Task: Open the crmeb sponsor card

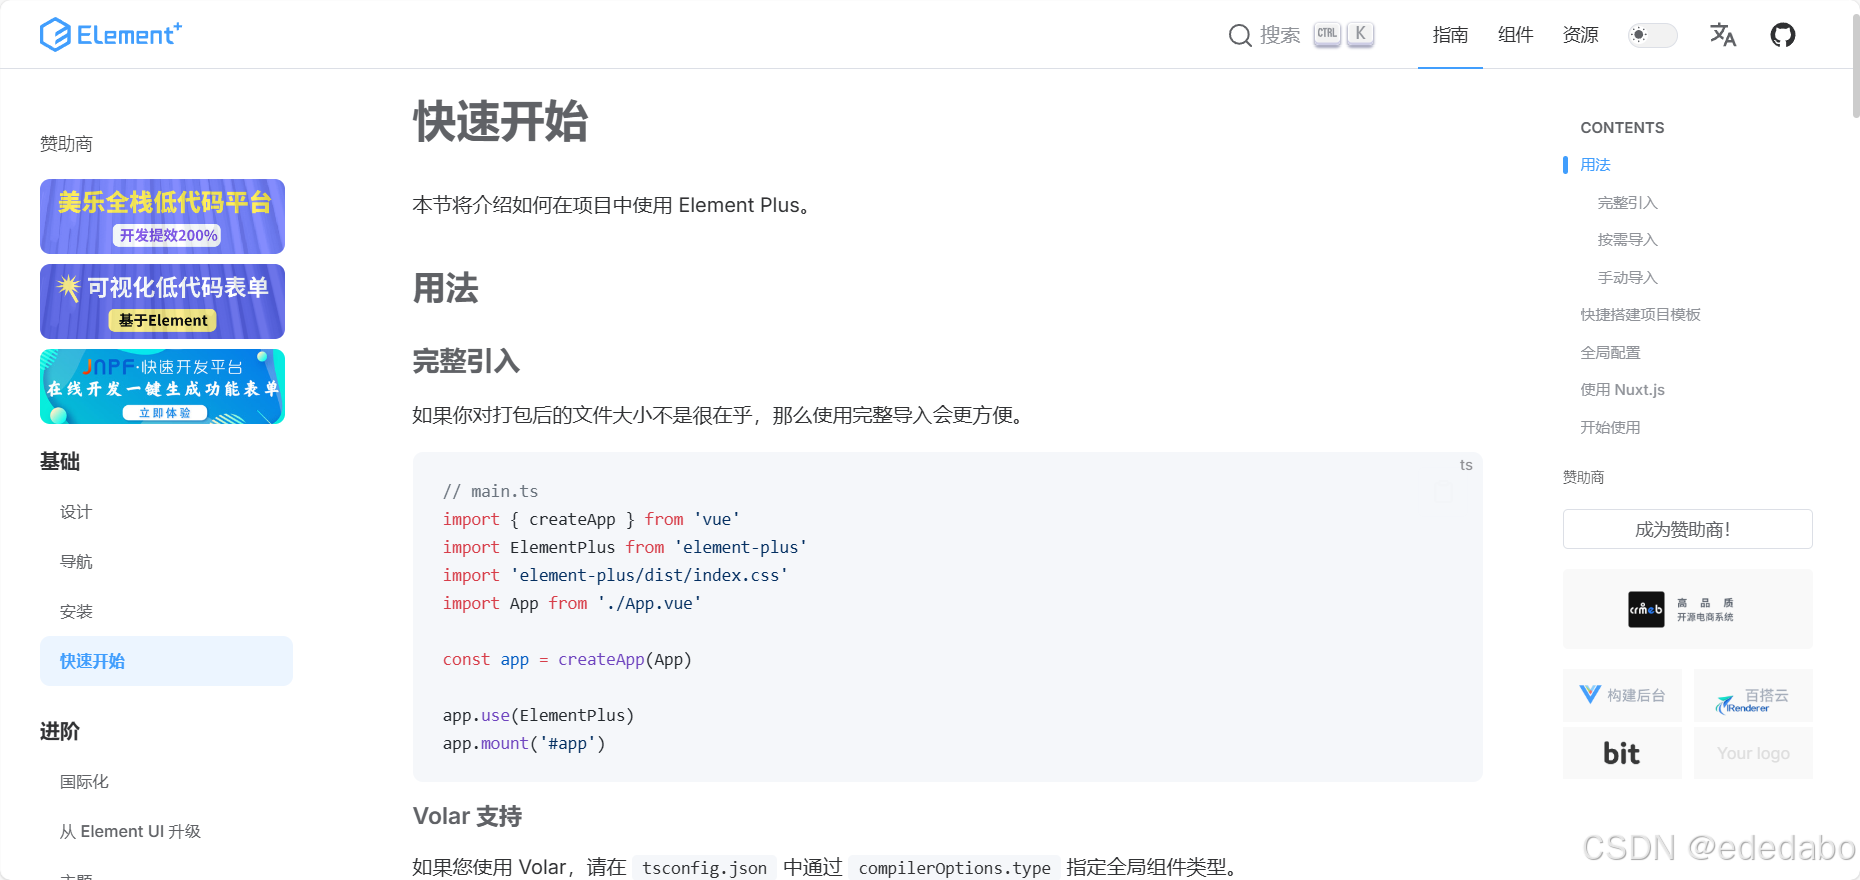Action: click(1687, 609)
